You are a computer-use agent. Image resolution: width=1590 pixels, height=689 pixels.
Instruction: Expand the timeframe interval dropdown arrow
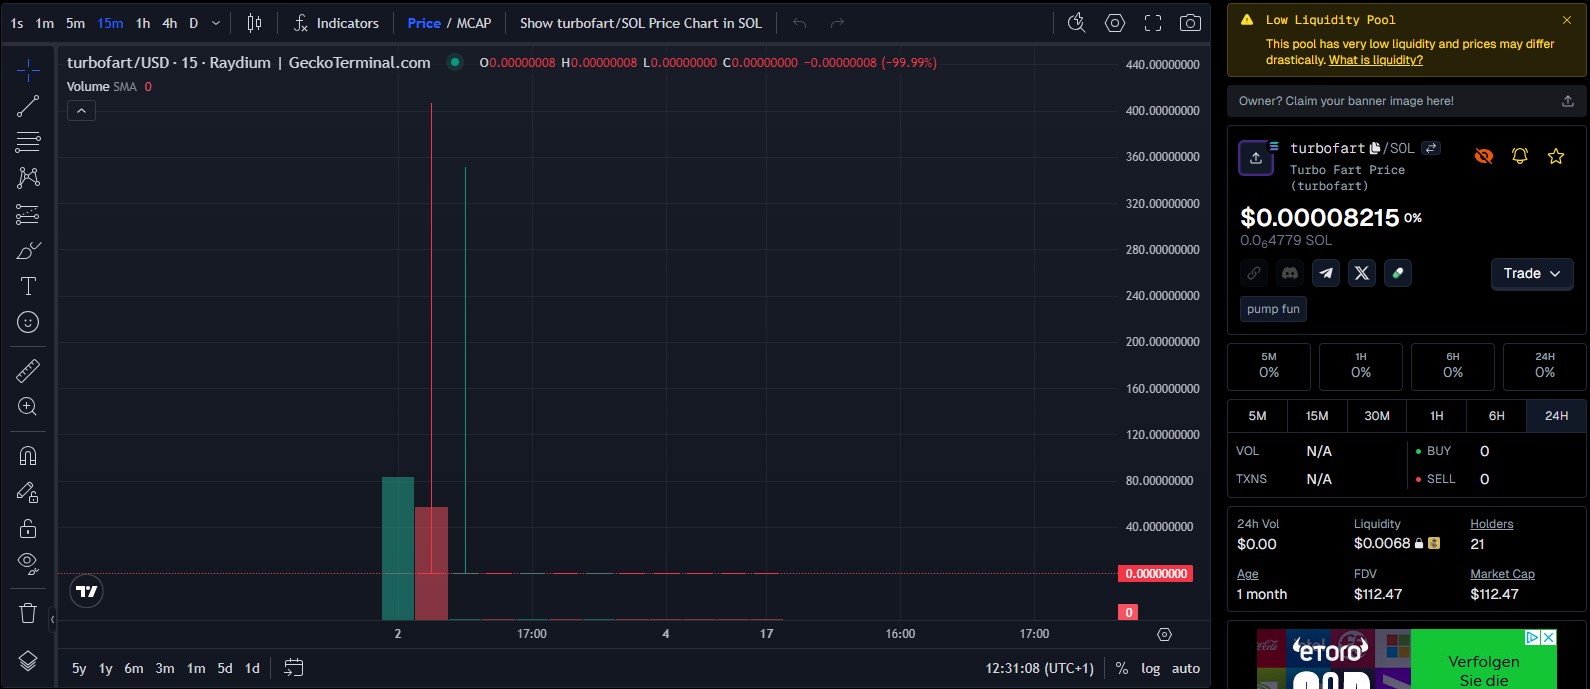click(216, 23)
